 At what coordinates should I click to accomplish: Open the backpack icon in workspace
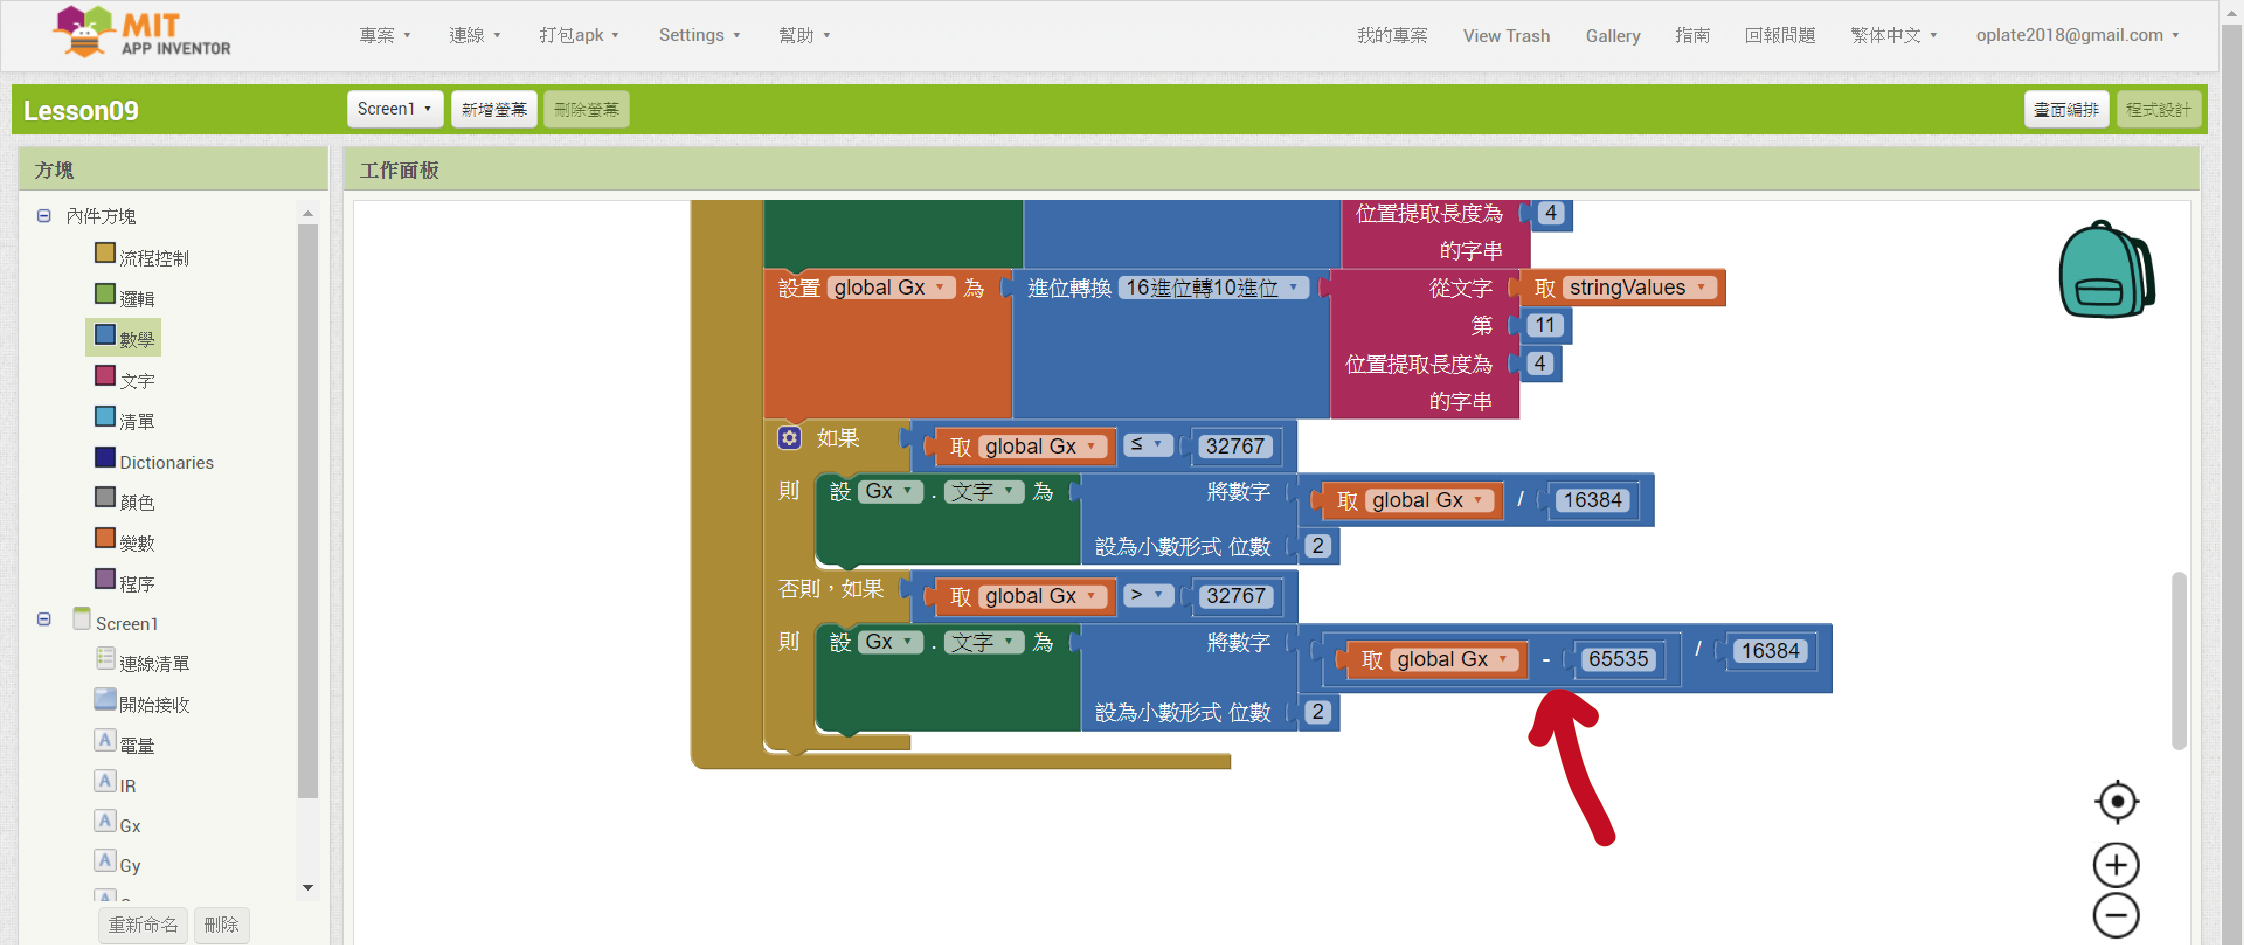2105,270
